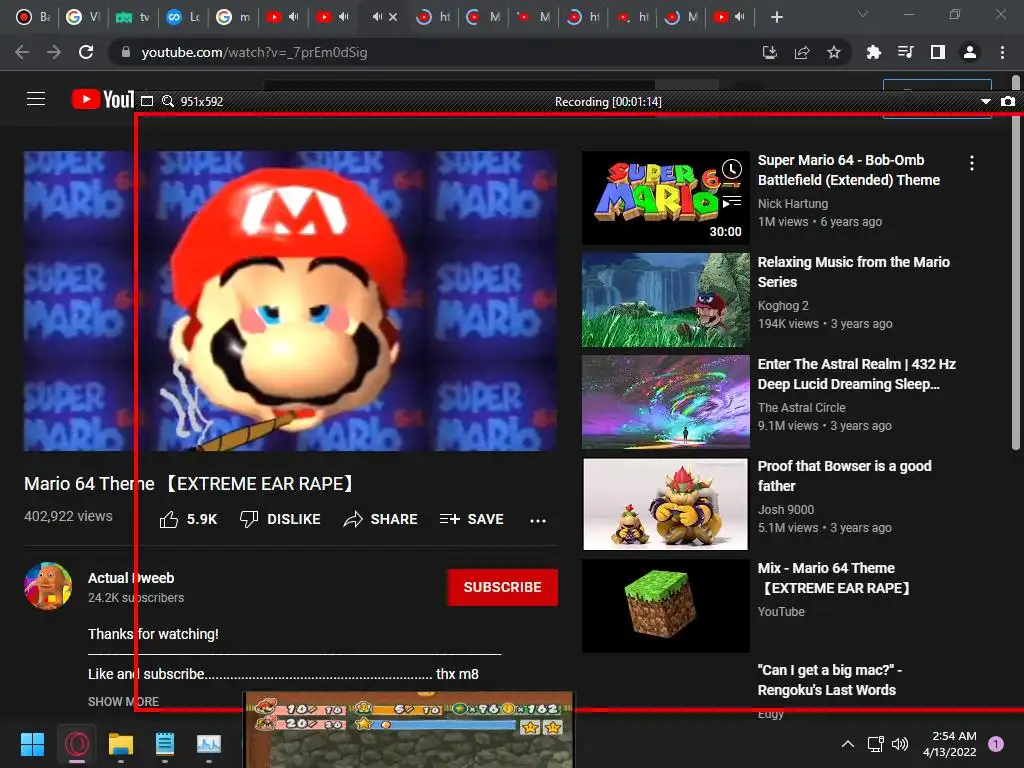1024x768 pixels.
Task: Click the Mario video player
Action: coord(290,301)
